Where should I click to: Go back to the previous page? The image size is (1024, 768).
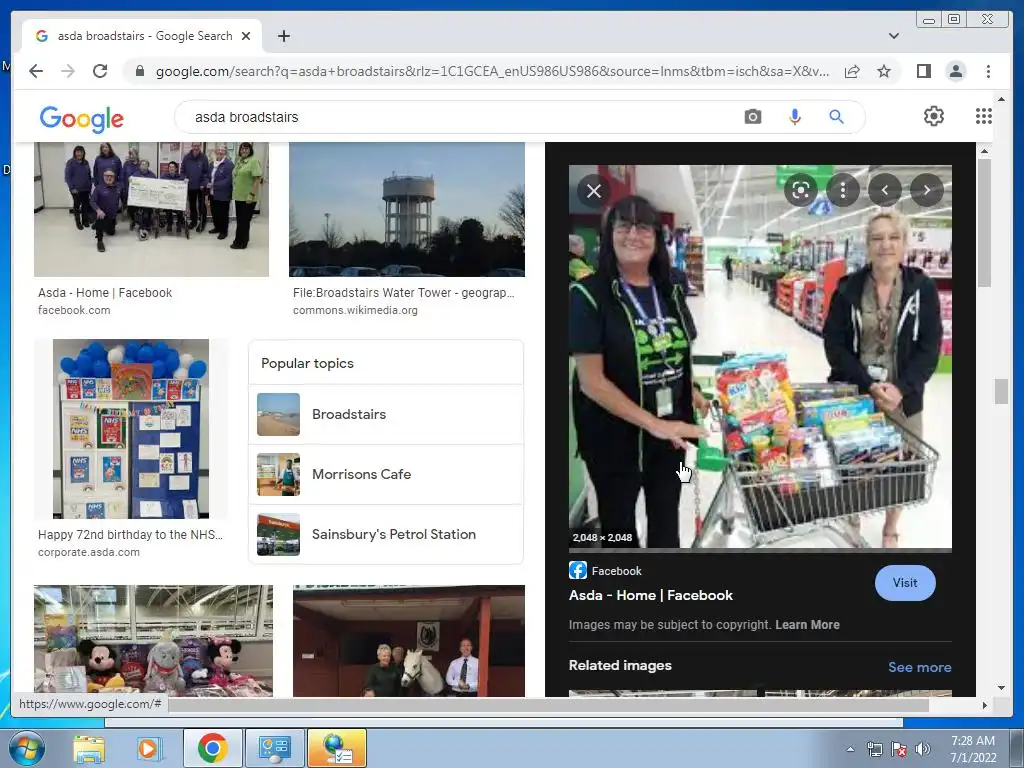click(x=36, y=71)
